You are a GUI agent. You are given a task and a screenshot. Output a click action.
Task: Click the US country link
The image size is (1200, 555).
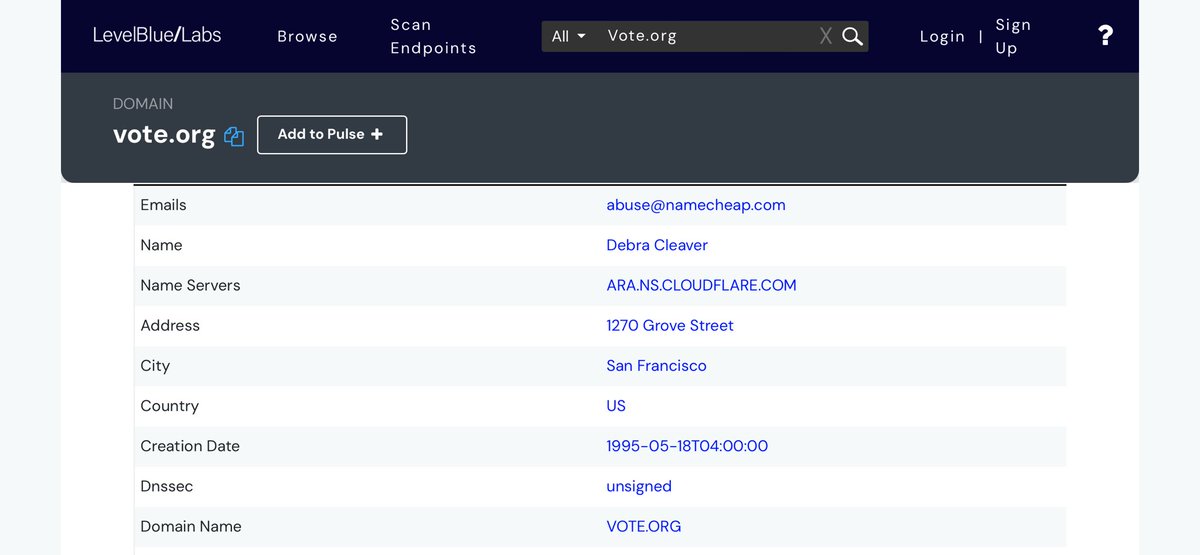pos(616,406)
